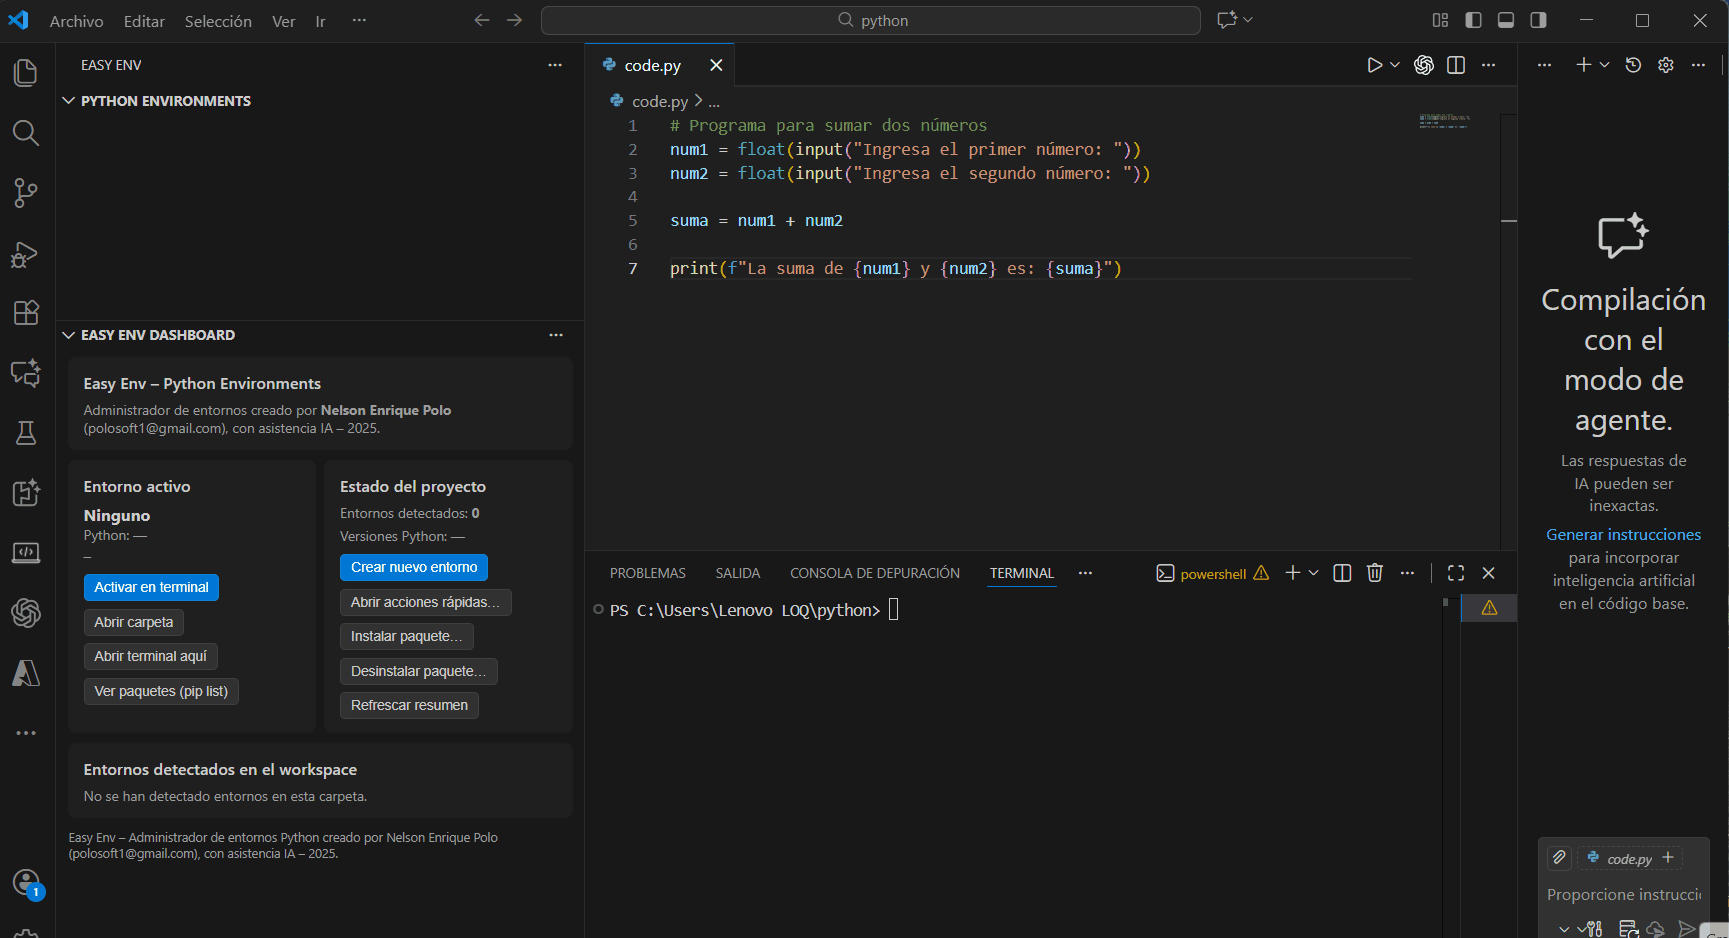Click Abrir terminal aquí button
Screen dimensions: 1729x938
coord(150,656)
